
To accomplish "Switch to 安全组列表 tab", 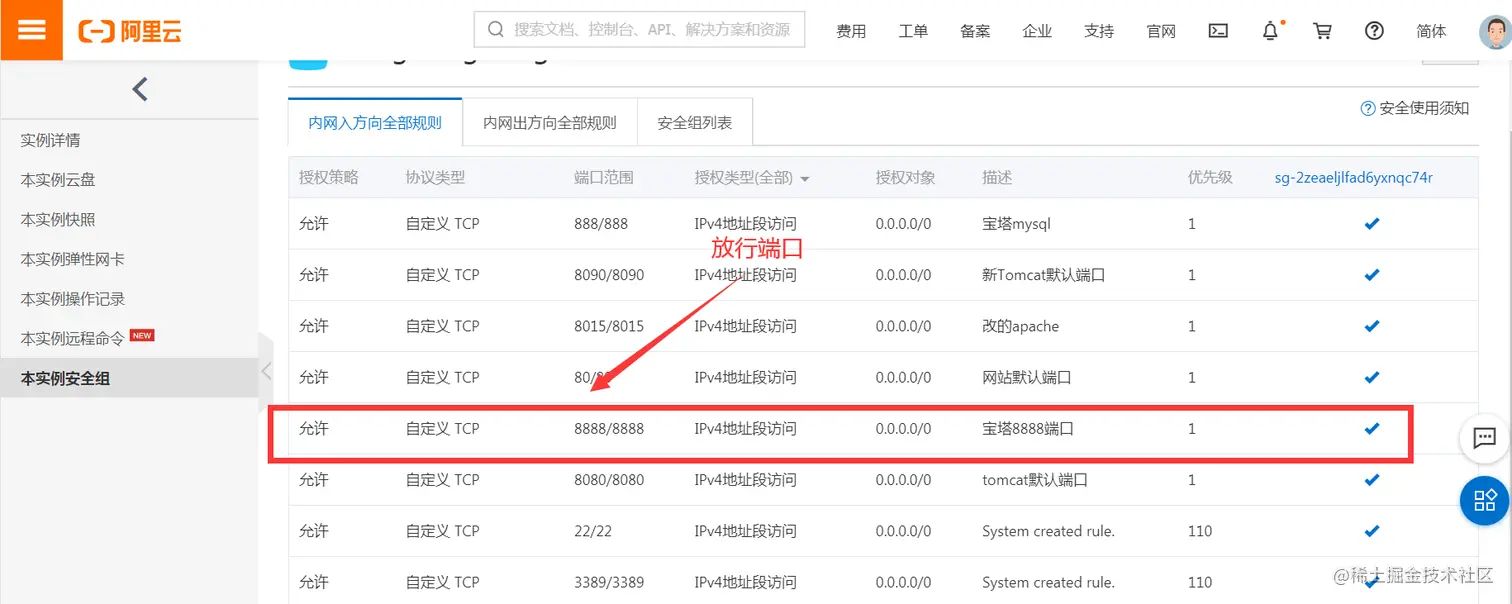I will [695, 123].
